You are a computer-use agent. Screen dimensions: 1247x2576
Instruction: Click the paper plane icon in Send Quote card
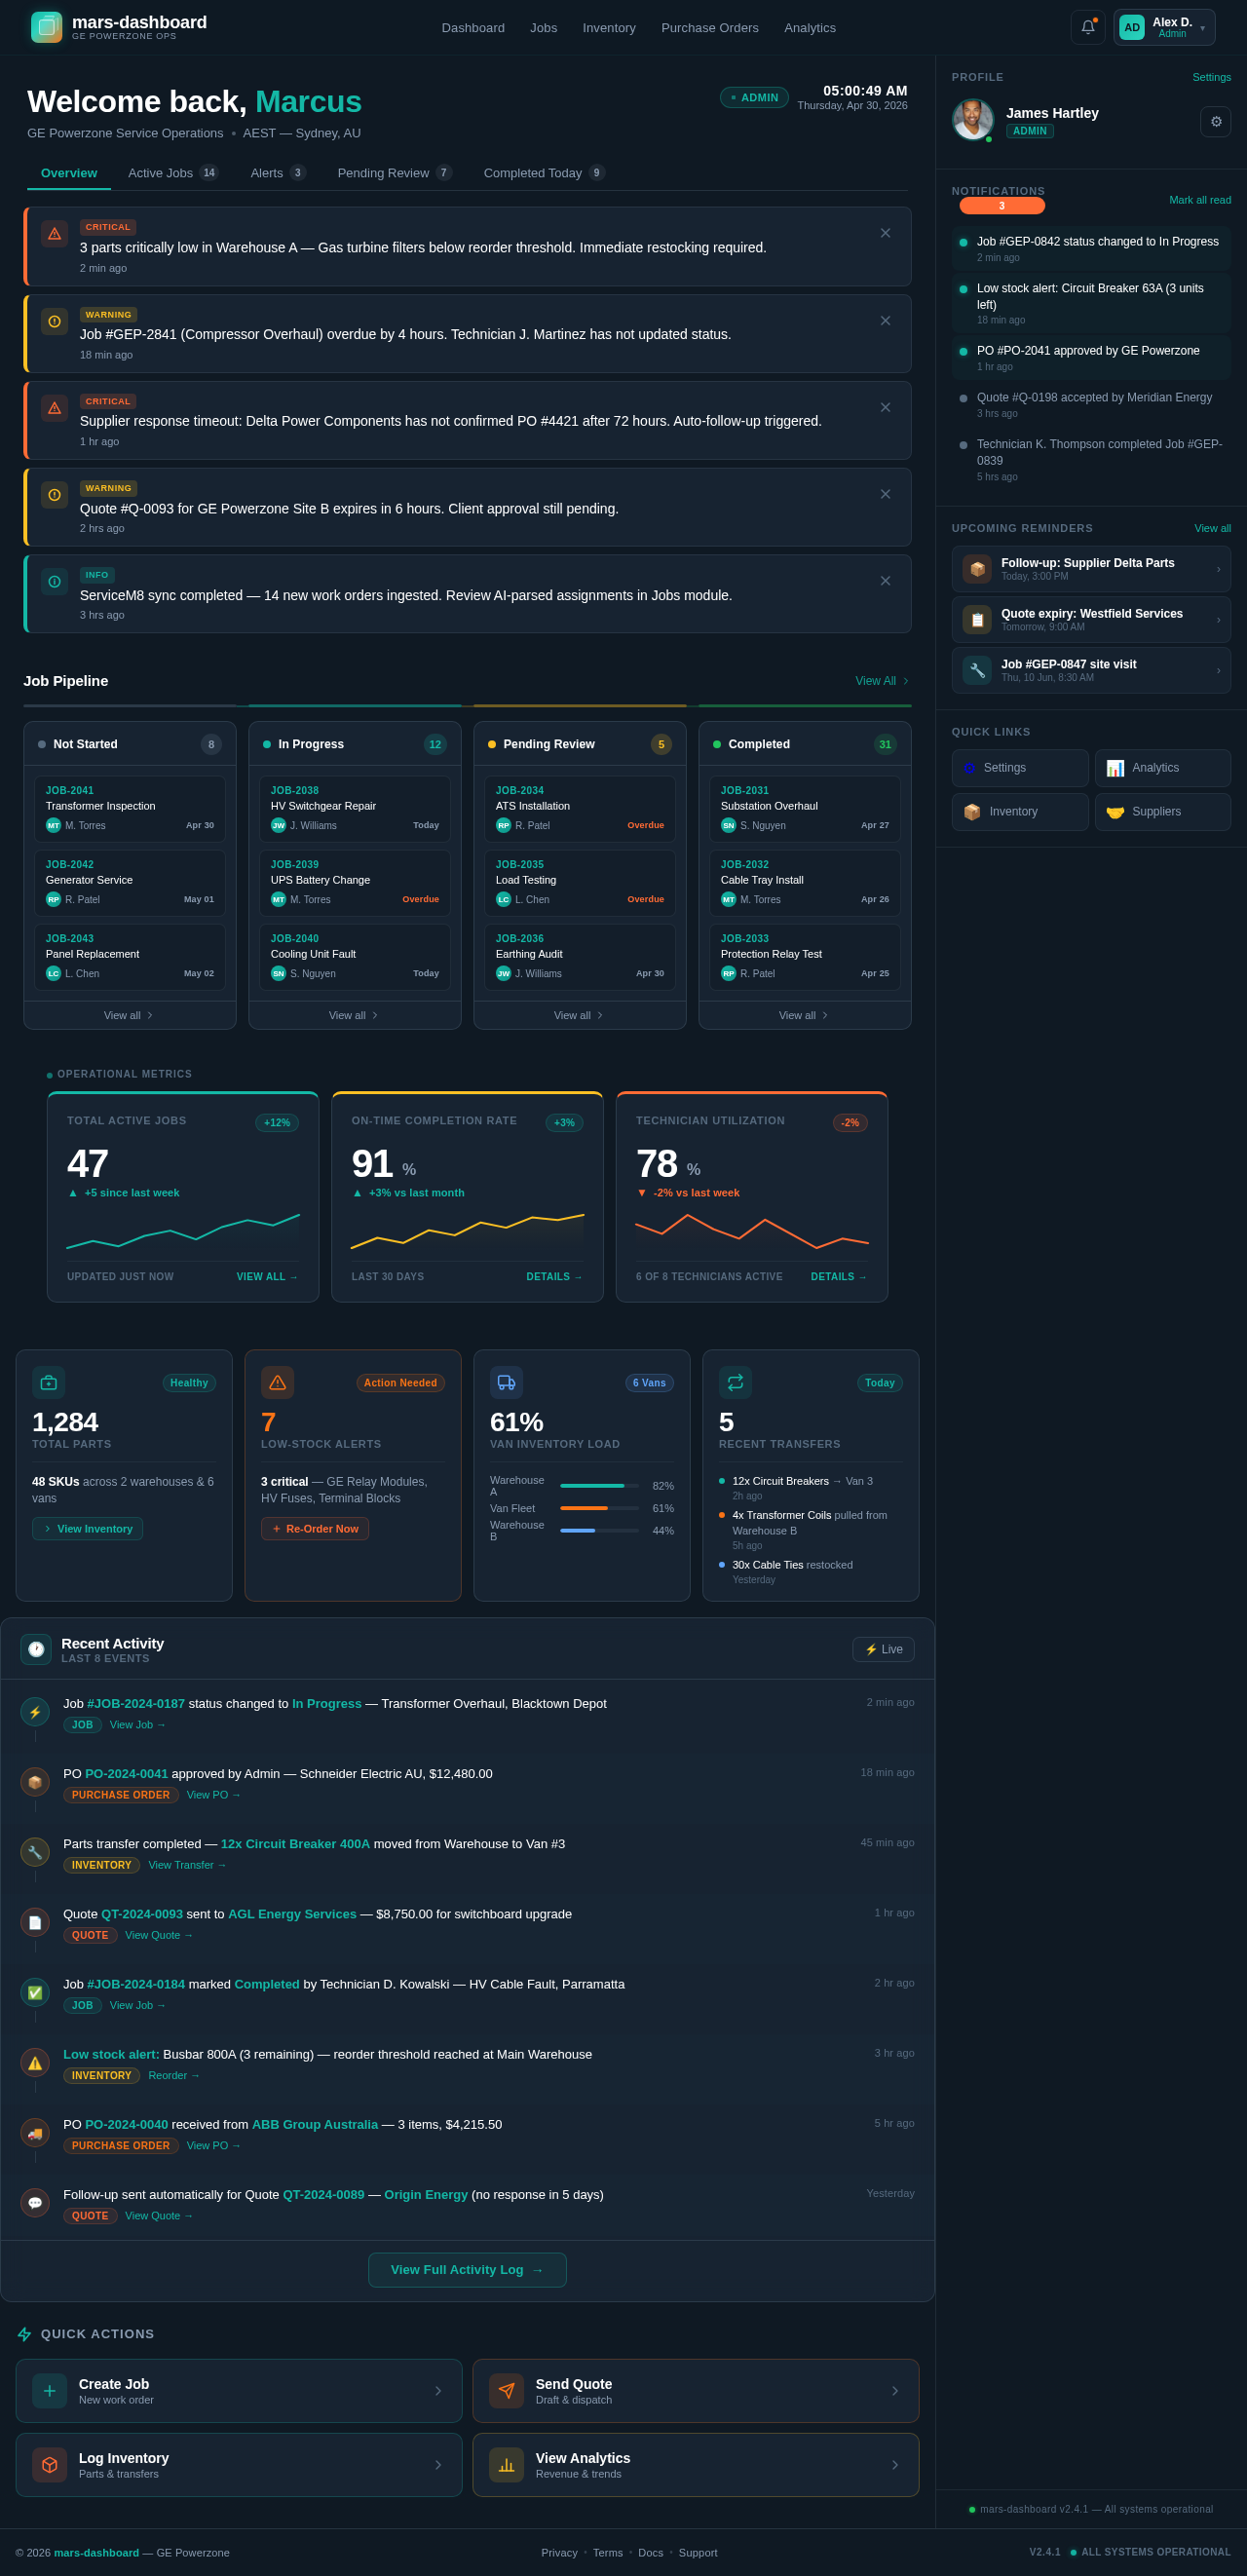[506, 2391]
